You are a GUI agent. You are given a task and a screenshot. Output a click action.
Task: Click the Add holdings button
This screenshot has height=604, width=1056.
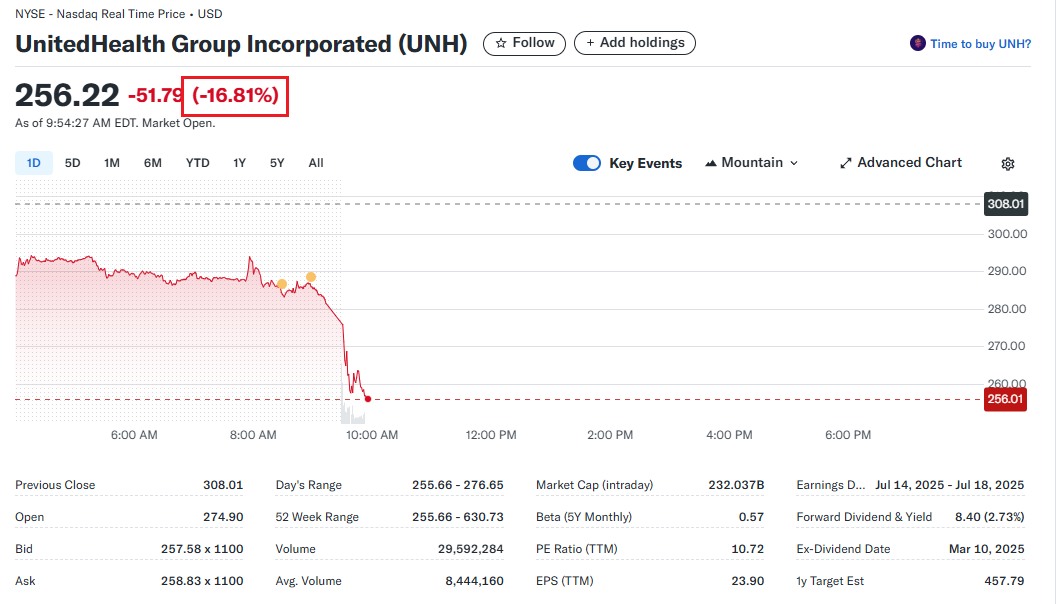(x=635, y=43)
